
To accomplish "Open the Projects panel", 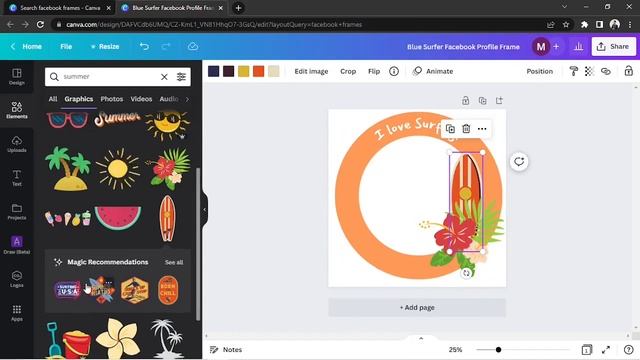I will tap(17, 212).
